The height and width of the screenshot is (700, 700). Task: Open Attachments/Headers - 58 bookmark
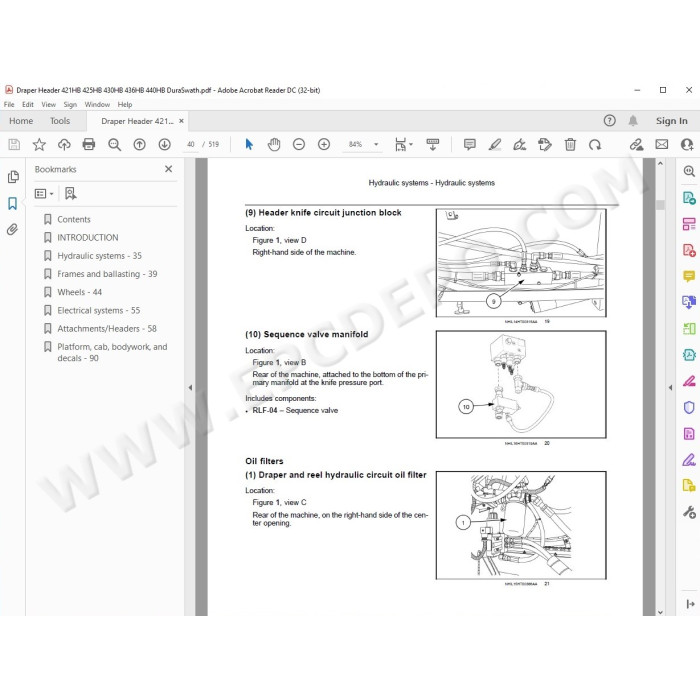(x=107, y=329)
